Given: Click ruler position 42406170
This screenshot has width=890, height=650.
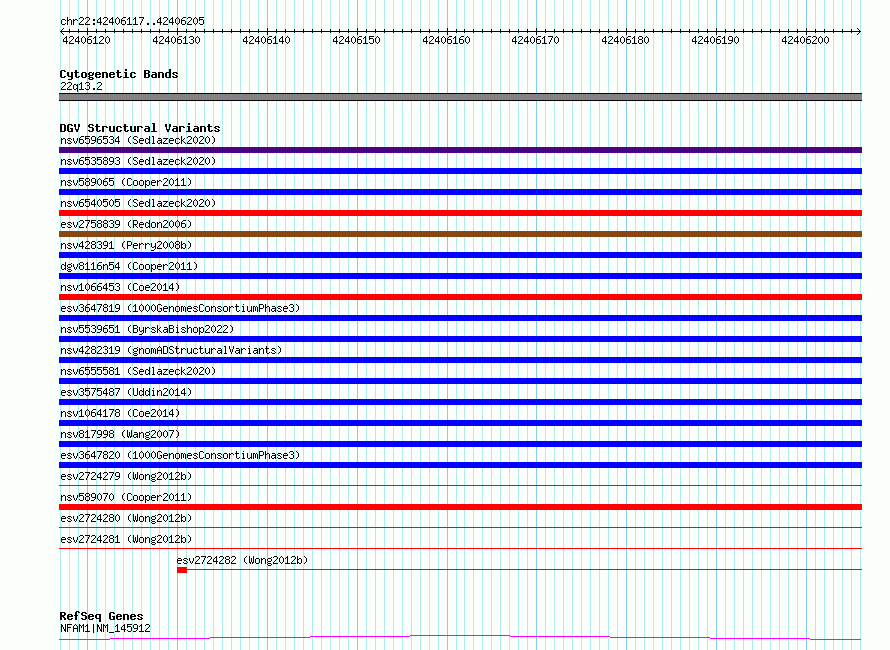Looking at the screenshot, I should point(535,40).
